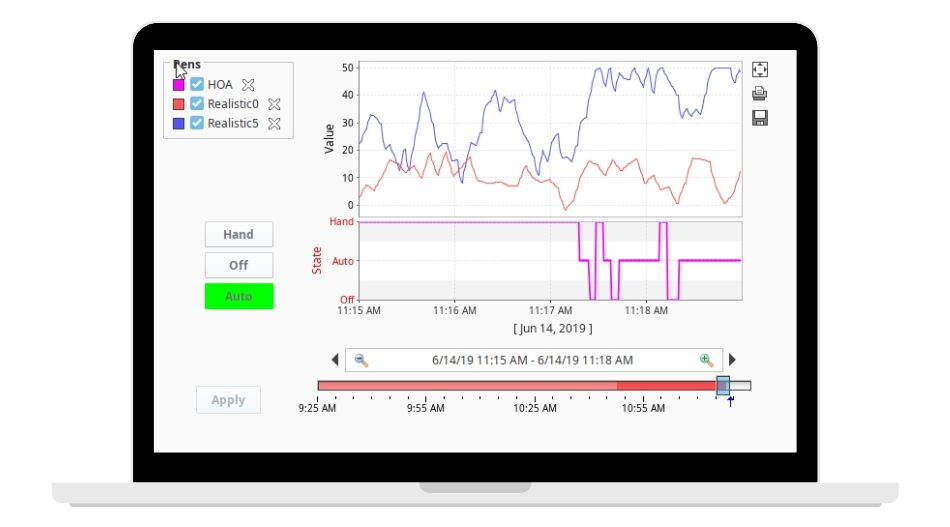950x527 pixels.
Task: Disable the Realistic5 pen checkbox
Action: click(x=197, y=123)
